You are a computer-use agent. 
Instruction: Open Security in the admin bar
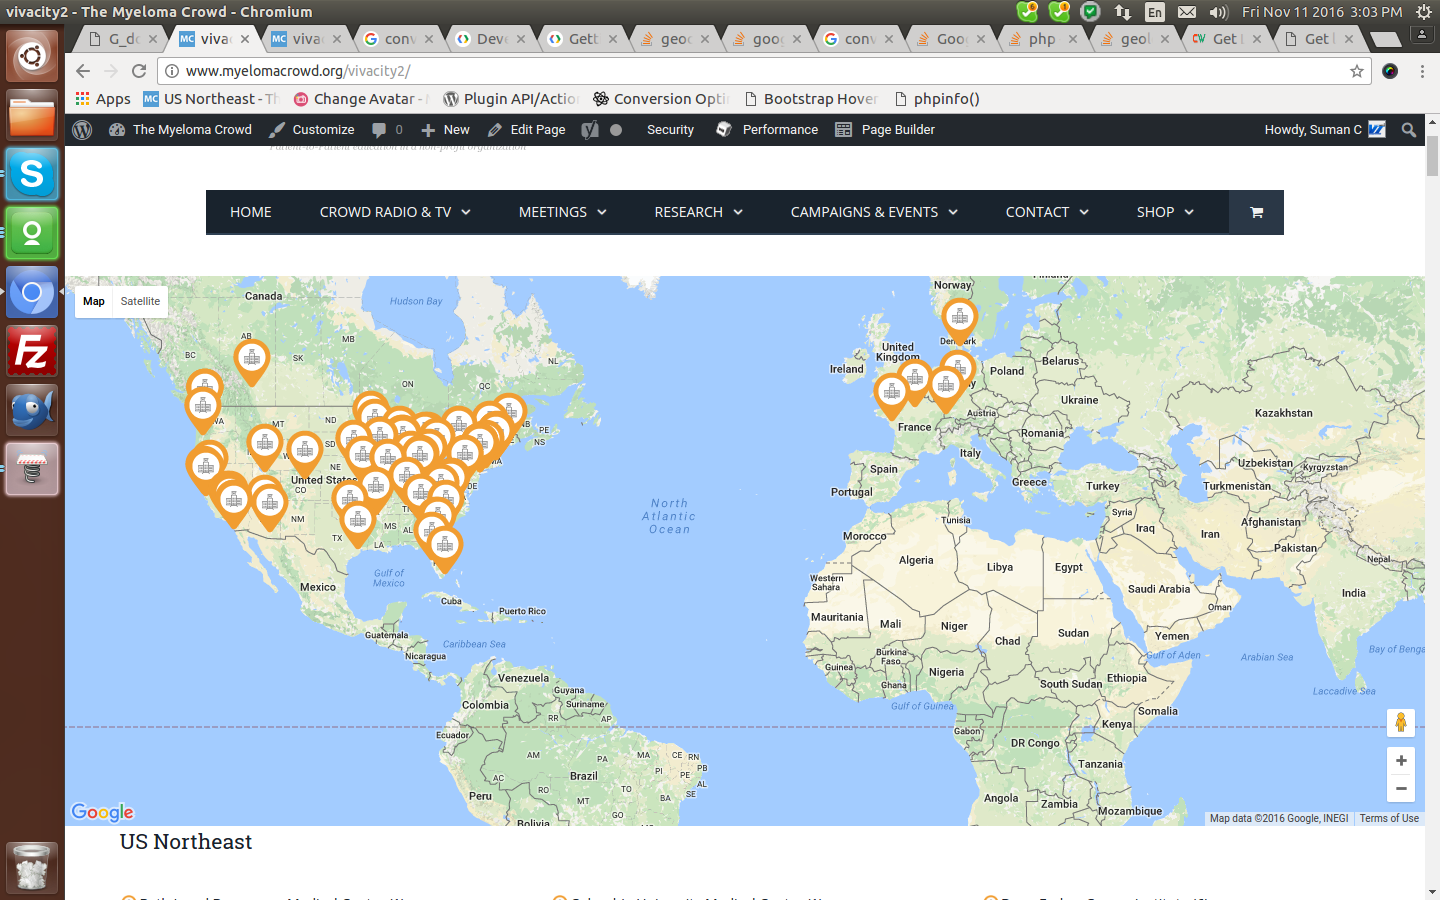click(x=670, y=130)
